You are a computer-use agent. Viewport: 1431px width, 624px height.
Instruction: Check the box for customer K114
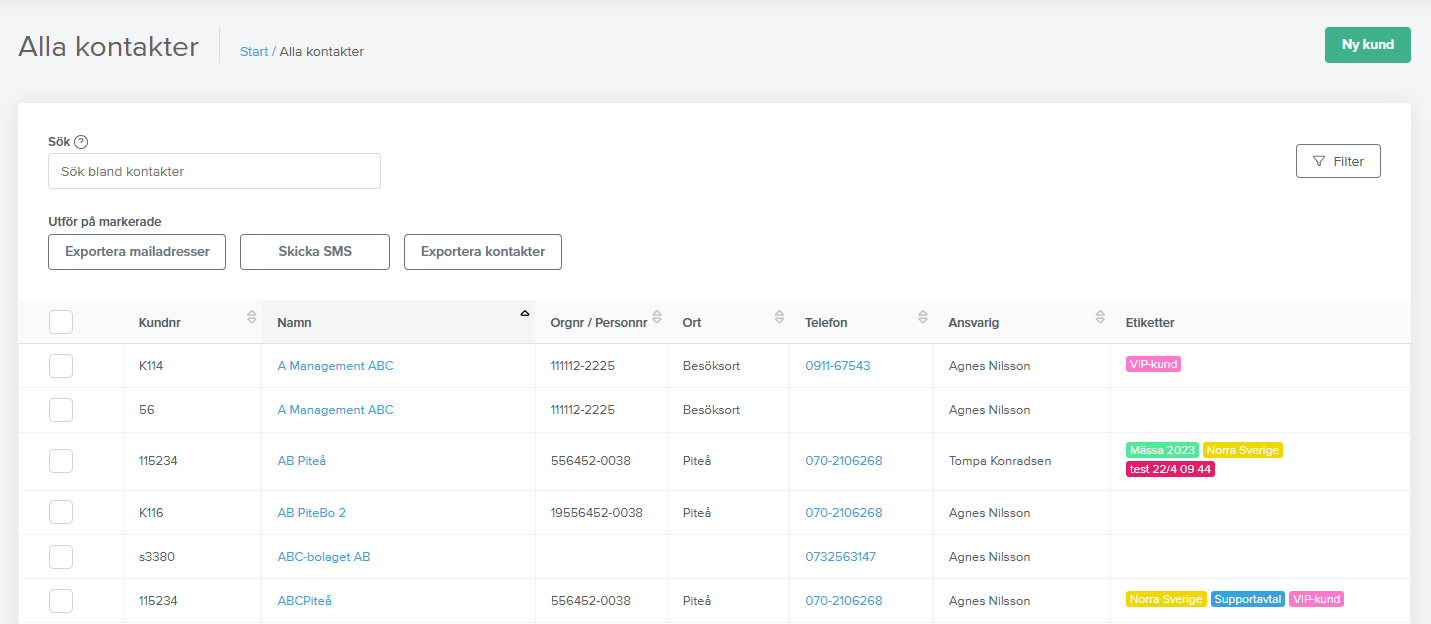pos(61,366)
